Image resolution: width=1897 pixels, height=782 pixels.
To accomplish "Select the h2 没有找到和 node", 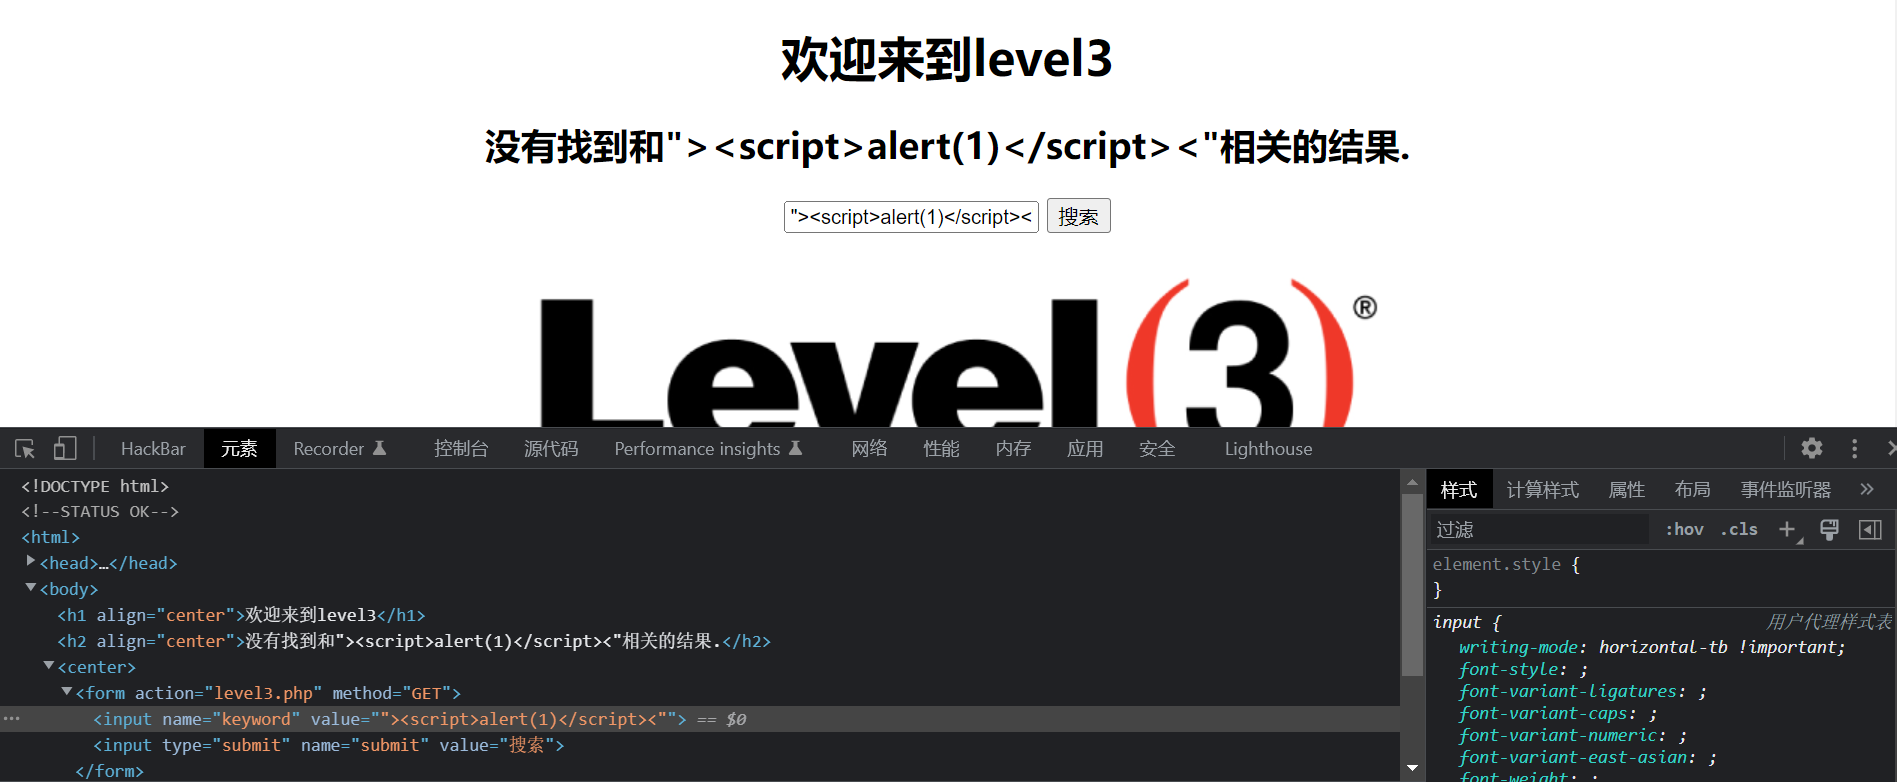I will click(x=414, y=641).
